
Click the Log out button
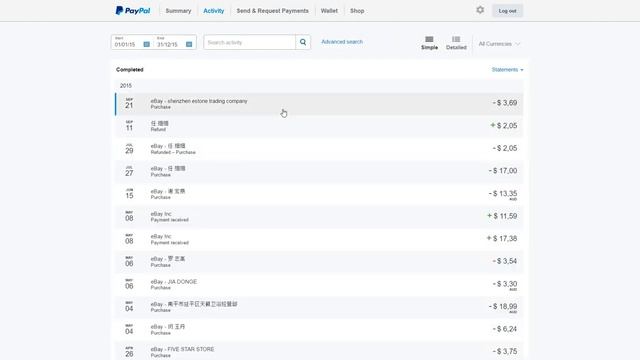(x=507, y=11)
